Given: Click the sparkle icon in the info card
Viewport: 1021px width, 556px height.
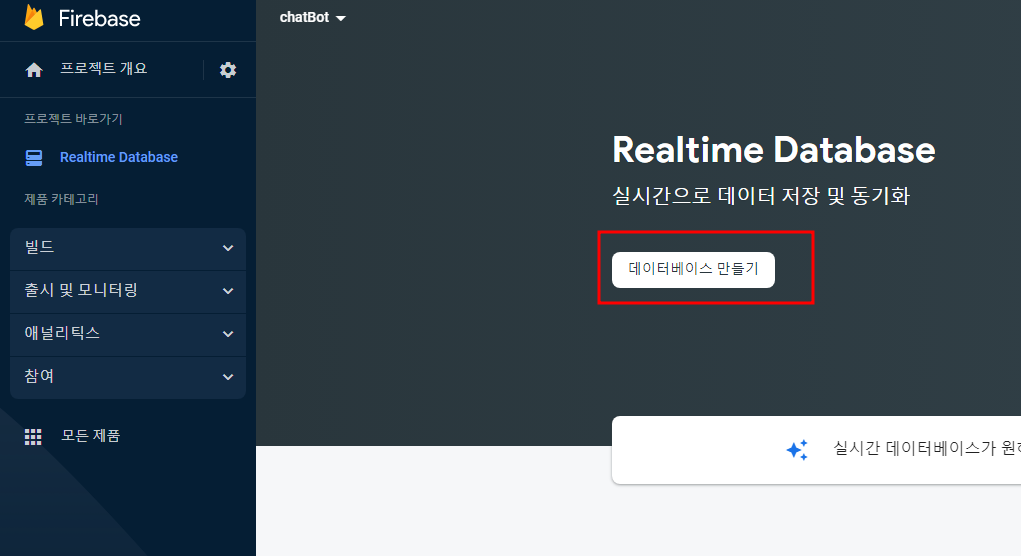Looking at the screenshot, I should pos(797,449).
